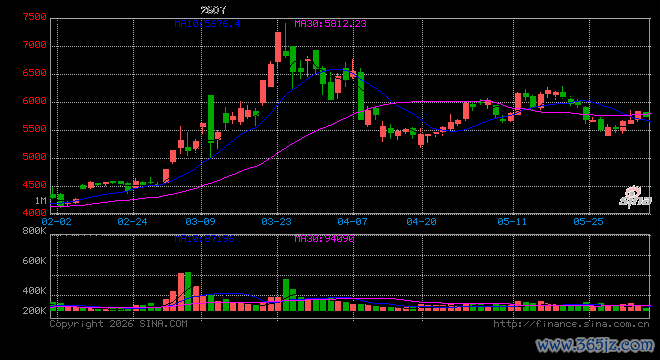Click the 04-20 date label
This screenshot has width=660, height=360.
pyautogui.click(x=421, y=221)
